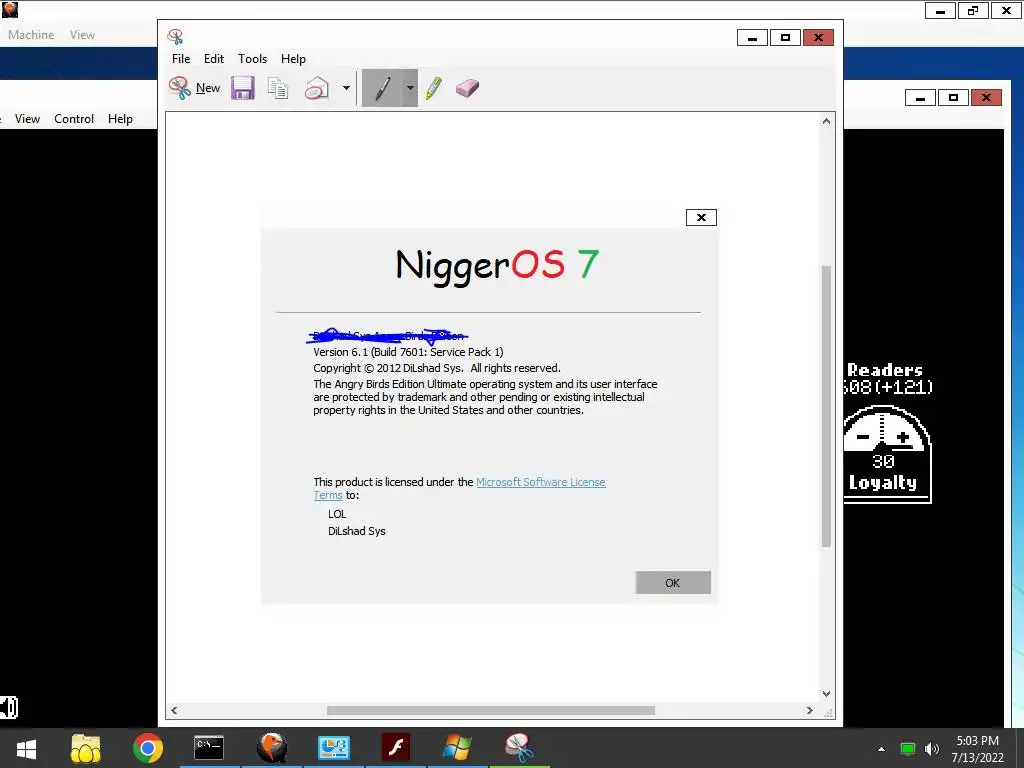1024x768 pixels.
Task: Copy the snip using the Copy icon
Action: point(278,88)
